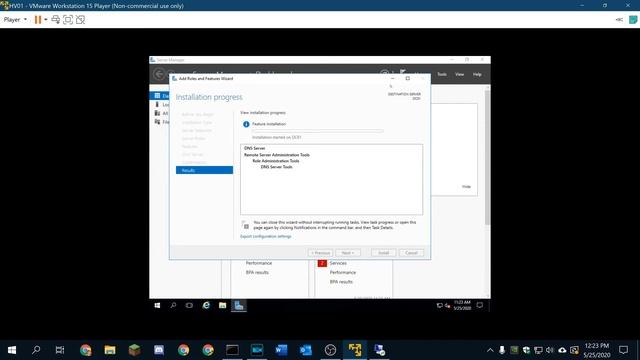Click the Results step in wizard sidebar
Image resolution: width=640 pixels, height=360 pixels.
pyautogui.click(x=204, y=170)
